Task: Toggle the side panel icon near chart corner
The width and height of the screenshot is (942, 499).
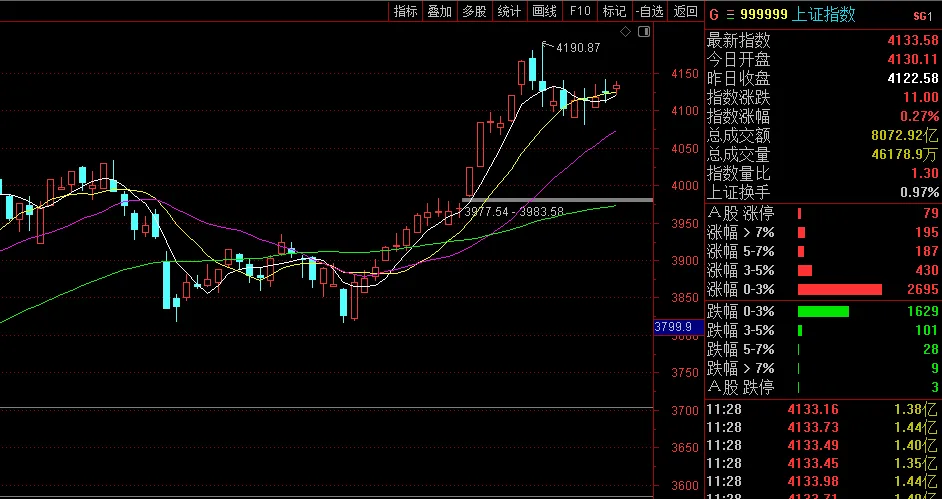Action: click(644, 32)
